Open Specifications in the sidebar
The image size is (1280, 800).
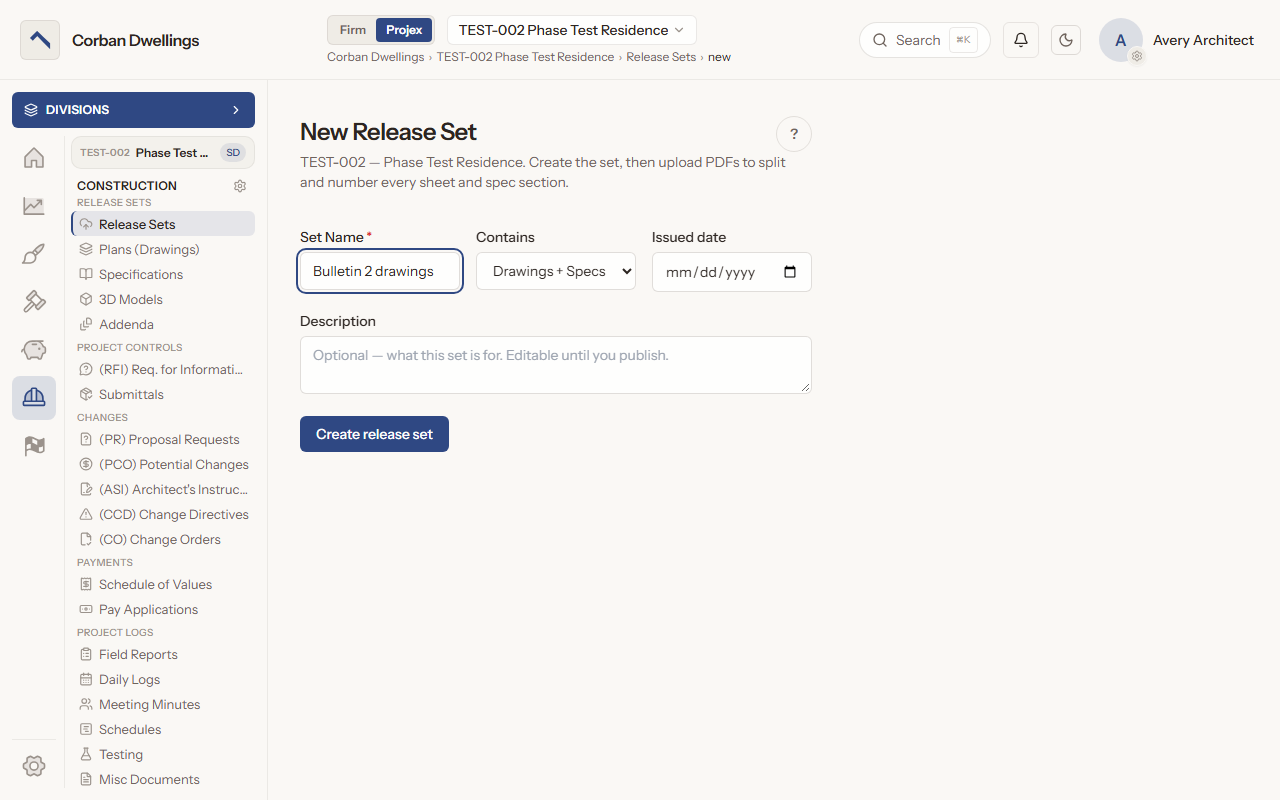162,274
